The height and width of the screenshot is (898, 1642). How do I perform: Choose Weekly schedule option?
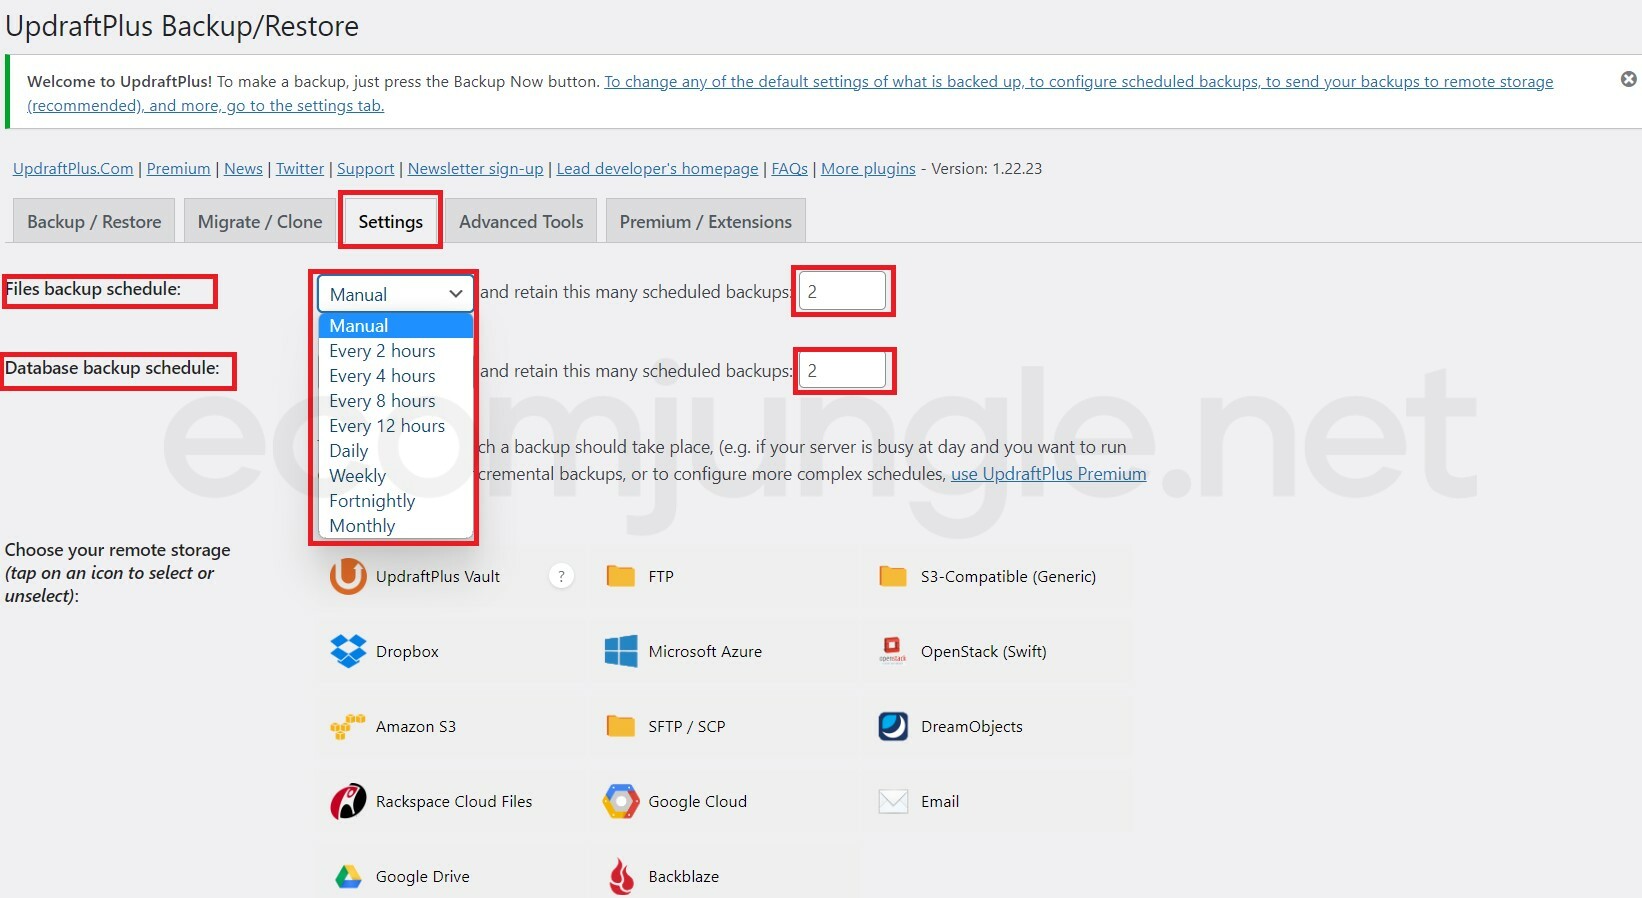pyautogui.click(x=395, y=476)
